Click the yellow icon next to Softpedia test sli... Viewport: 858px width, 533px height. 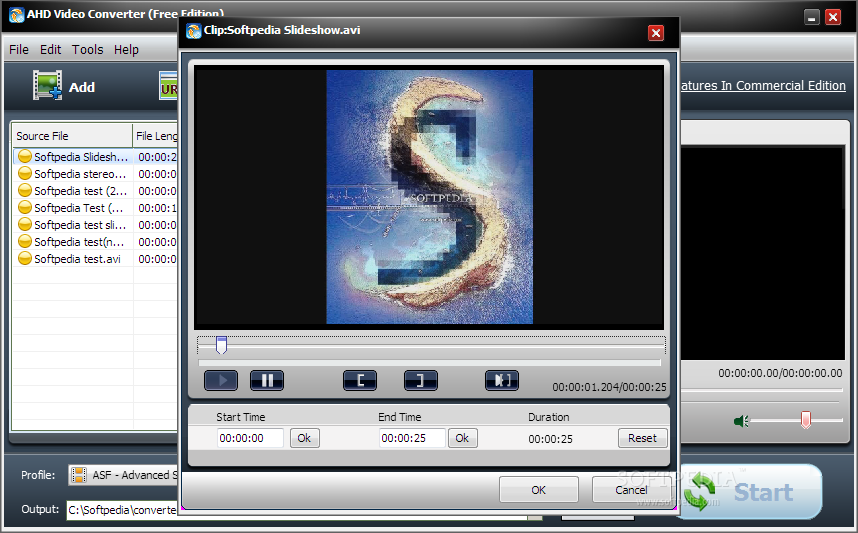25,224
